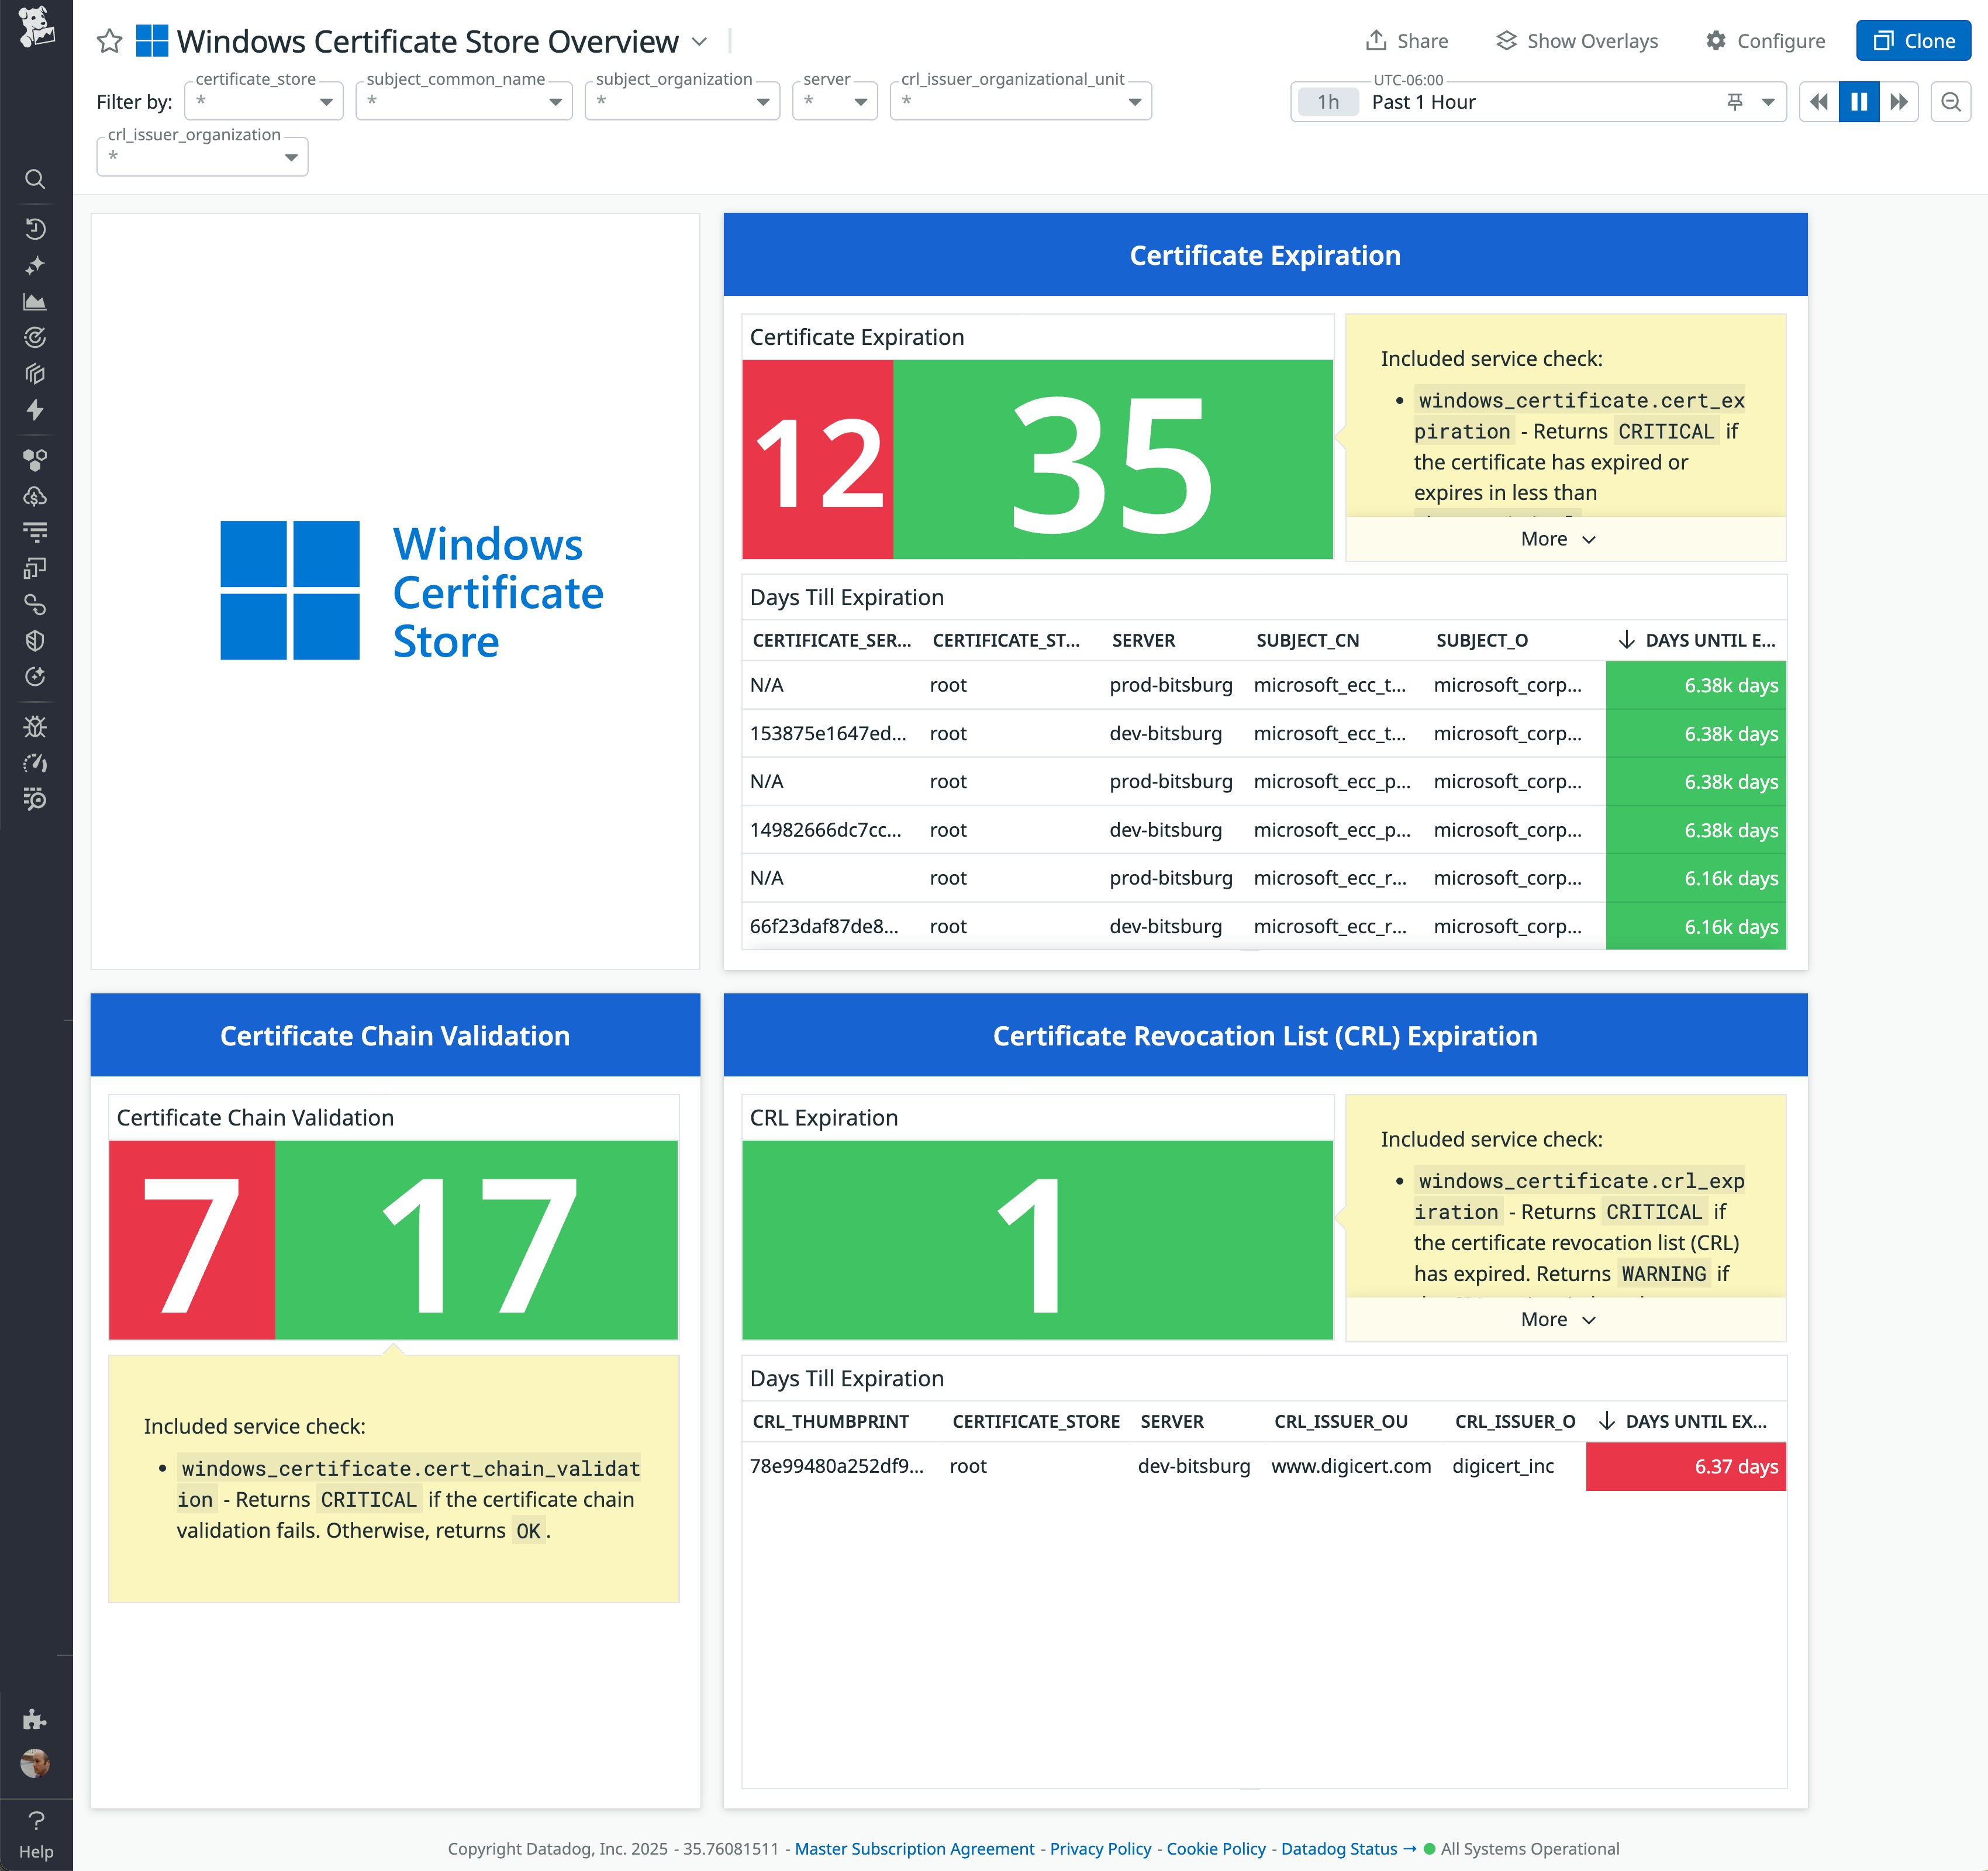The height and width of the screenshot is (1871, 1988).
Task: Open the security shield icon in the sidebar
Action: click(x=35, y=640)
